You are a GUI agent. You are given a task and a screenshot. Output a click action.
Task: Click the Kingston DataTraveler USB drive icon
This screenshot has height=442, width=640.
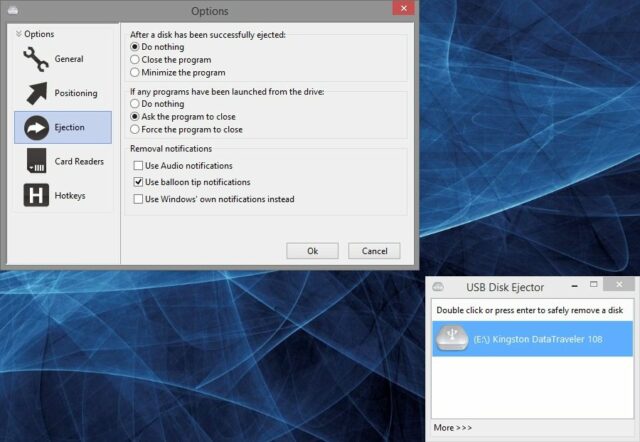click(453, 341)
